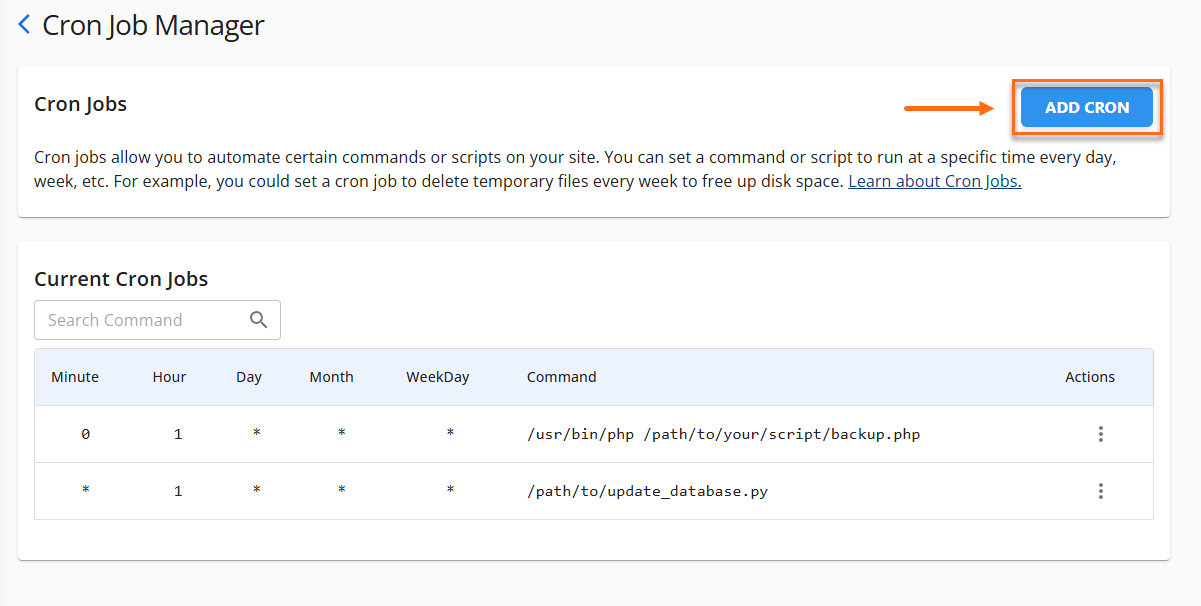Open actions menu for the backup.php cron job

[1100, 434]
